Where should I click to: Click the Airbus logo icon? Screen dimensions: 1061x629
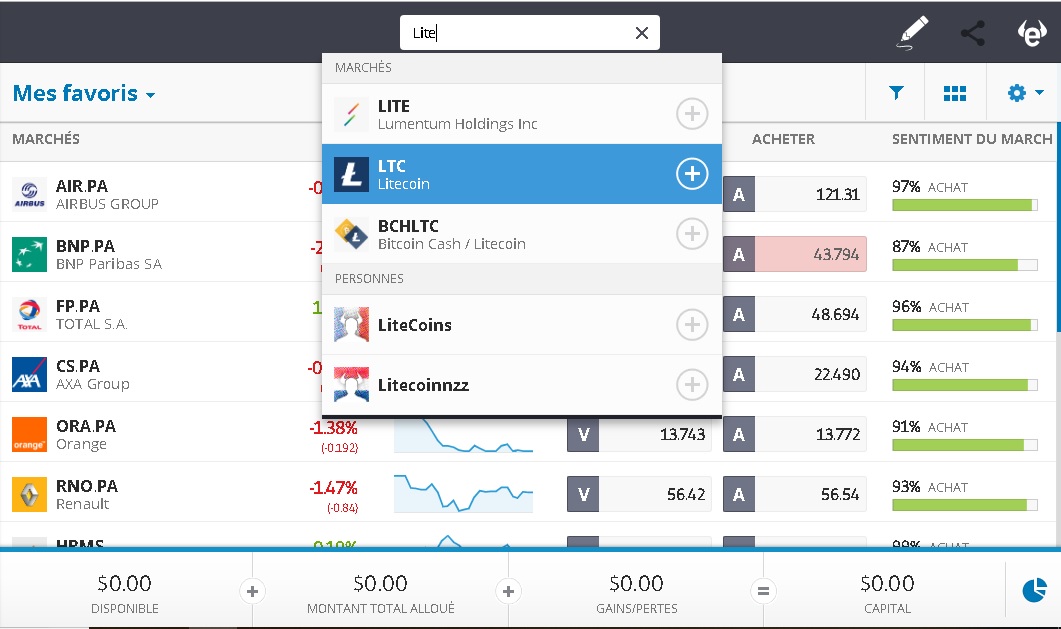click(x=29, y=195)
